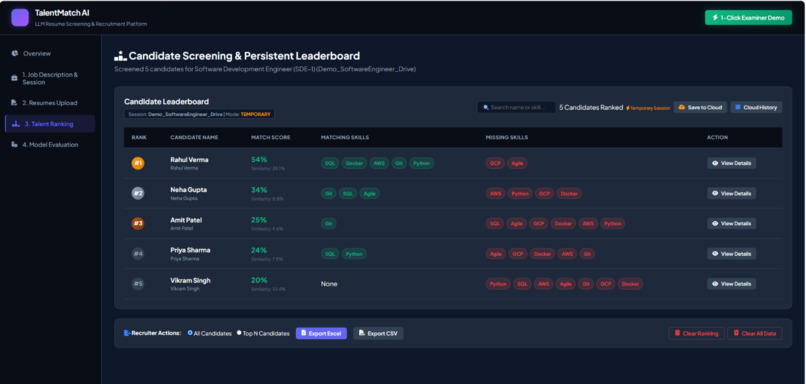
Task: Click the Model Evaluation icon
Action: point(14,145)
